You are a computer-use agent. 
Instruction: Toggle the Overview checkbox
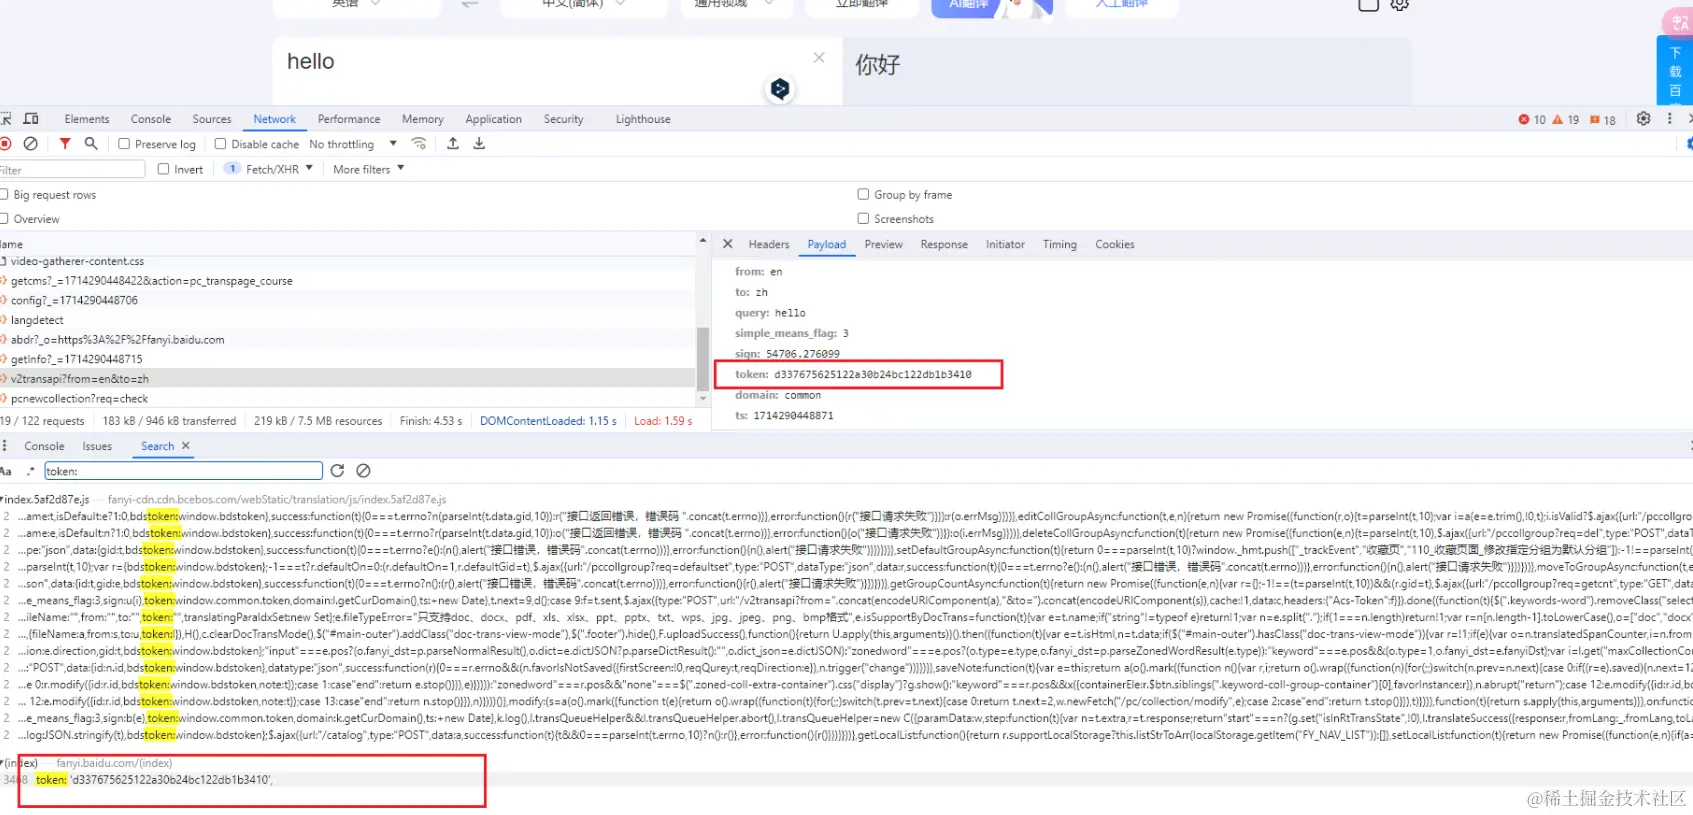coord(4,219)
